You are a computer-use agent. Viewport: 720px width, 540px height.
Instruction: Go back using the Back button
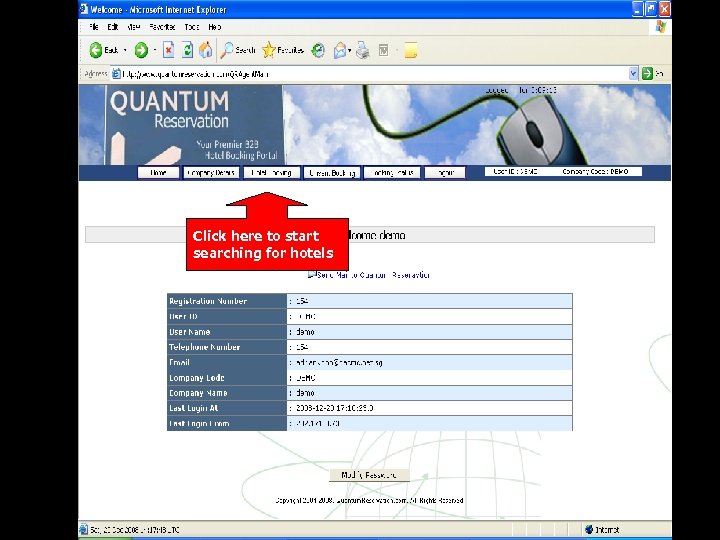click(x=104, y=50)
